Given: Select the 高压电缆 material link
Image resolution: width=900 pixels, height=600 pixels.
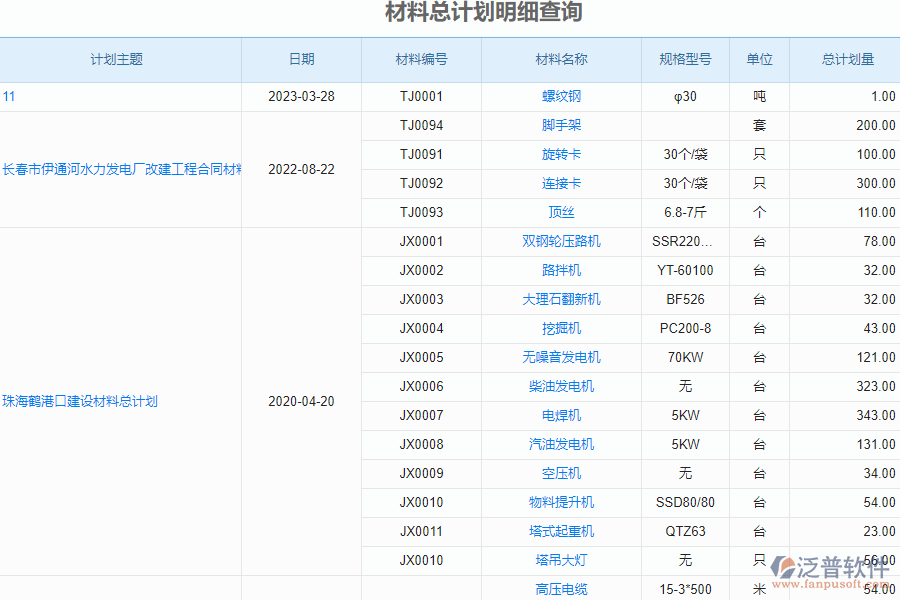Looking at the screenshot, I should click(562, 589).
